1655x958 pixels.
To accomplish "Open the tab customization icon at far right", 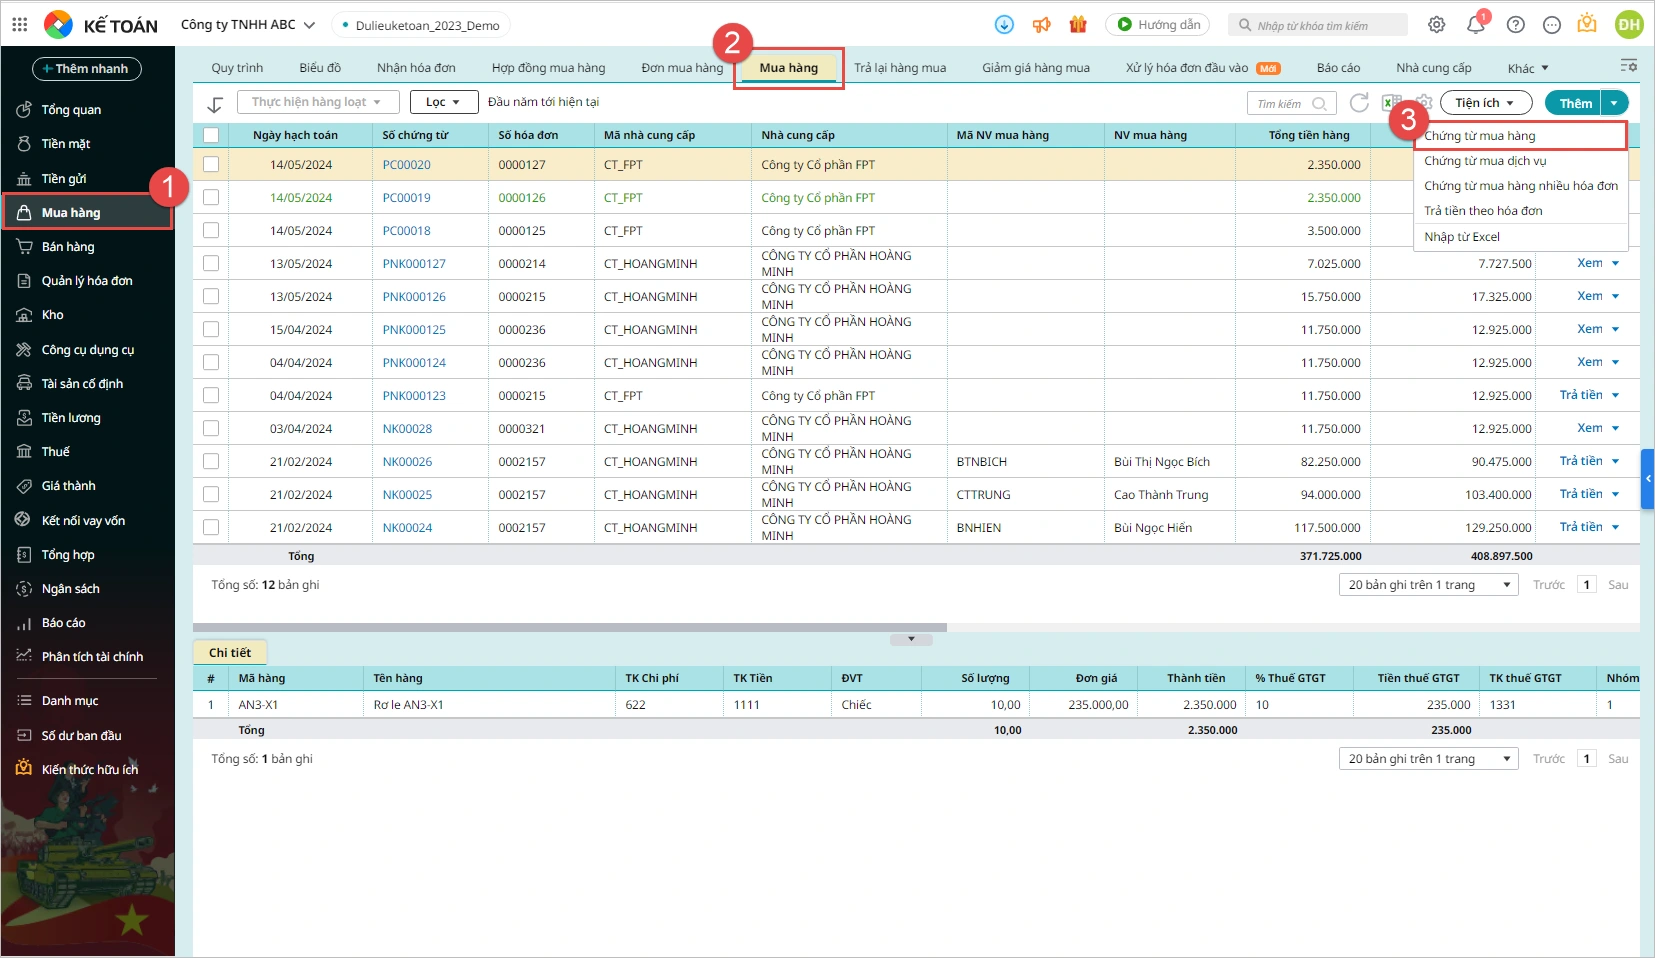I will point(1629,66).
